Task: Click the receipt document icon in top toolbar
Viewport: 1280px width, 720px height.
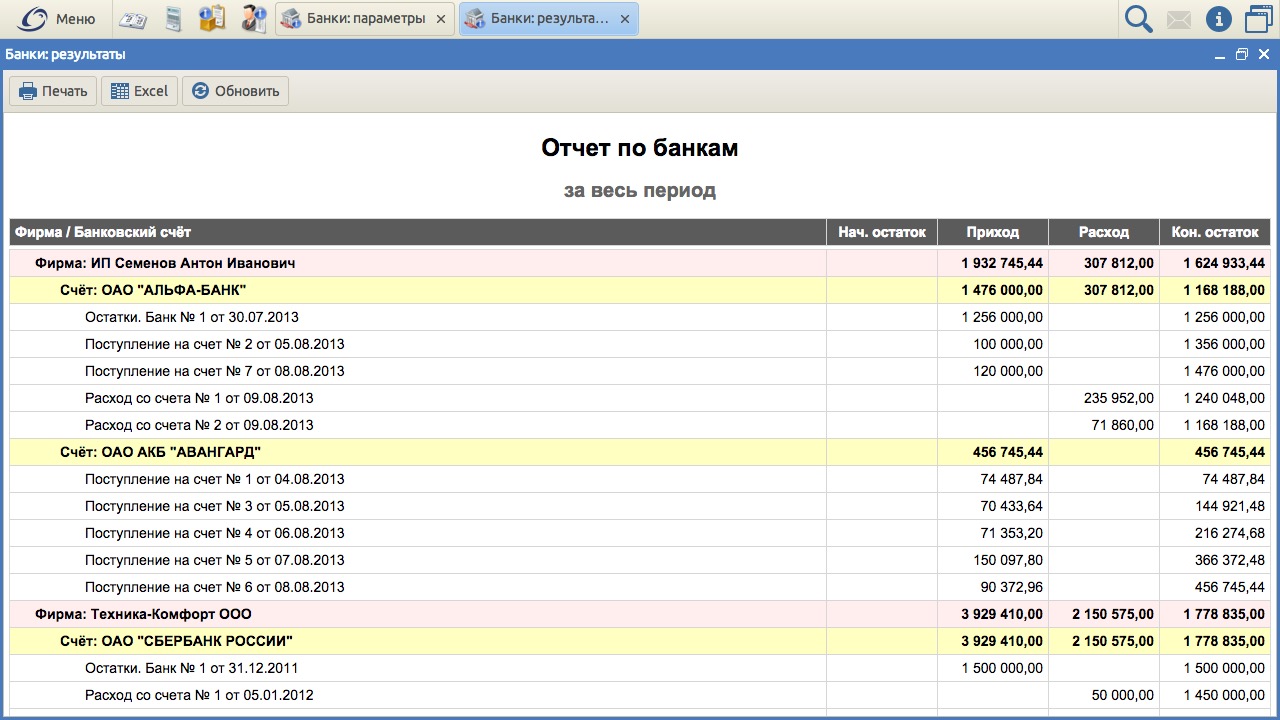Action: click(x=174, y=19)
